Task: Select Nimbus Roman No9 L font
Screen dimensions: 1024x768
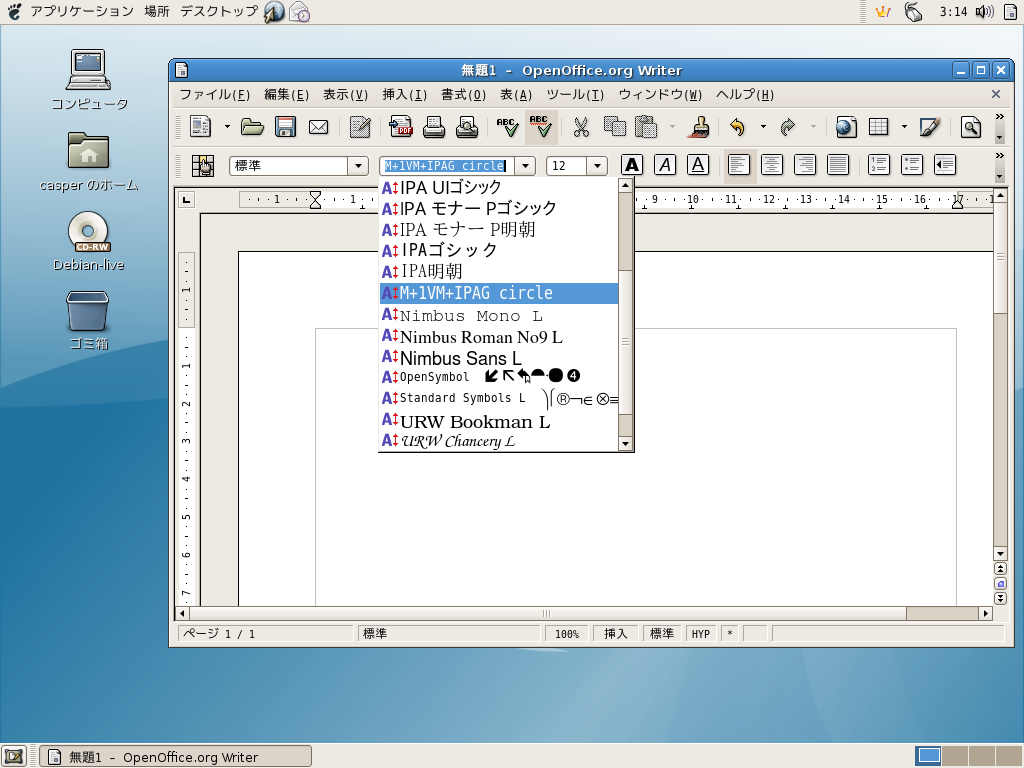Action: [499, 337]
